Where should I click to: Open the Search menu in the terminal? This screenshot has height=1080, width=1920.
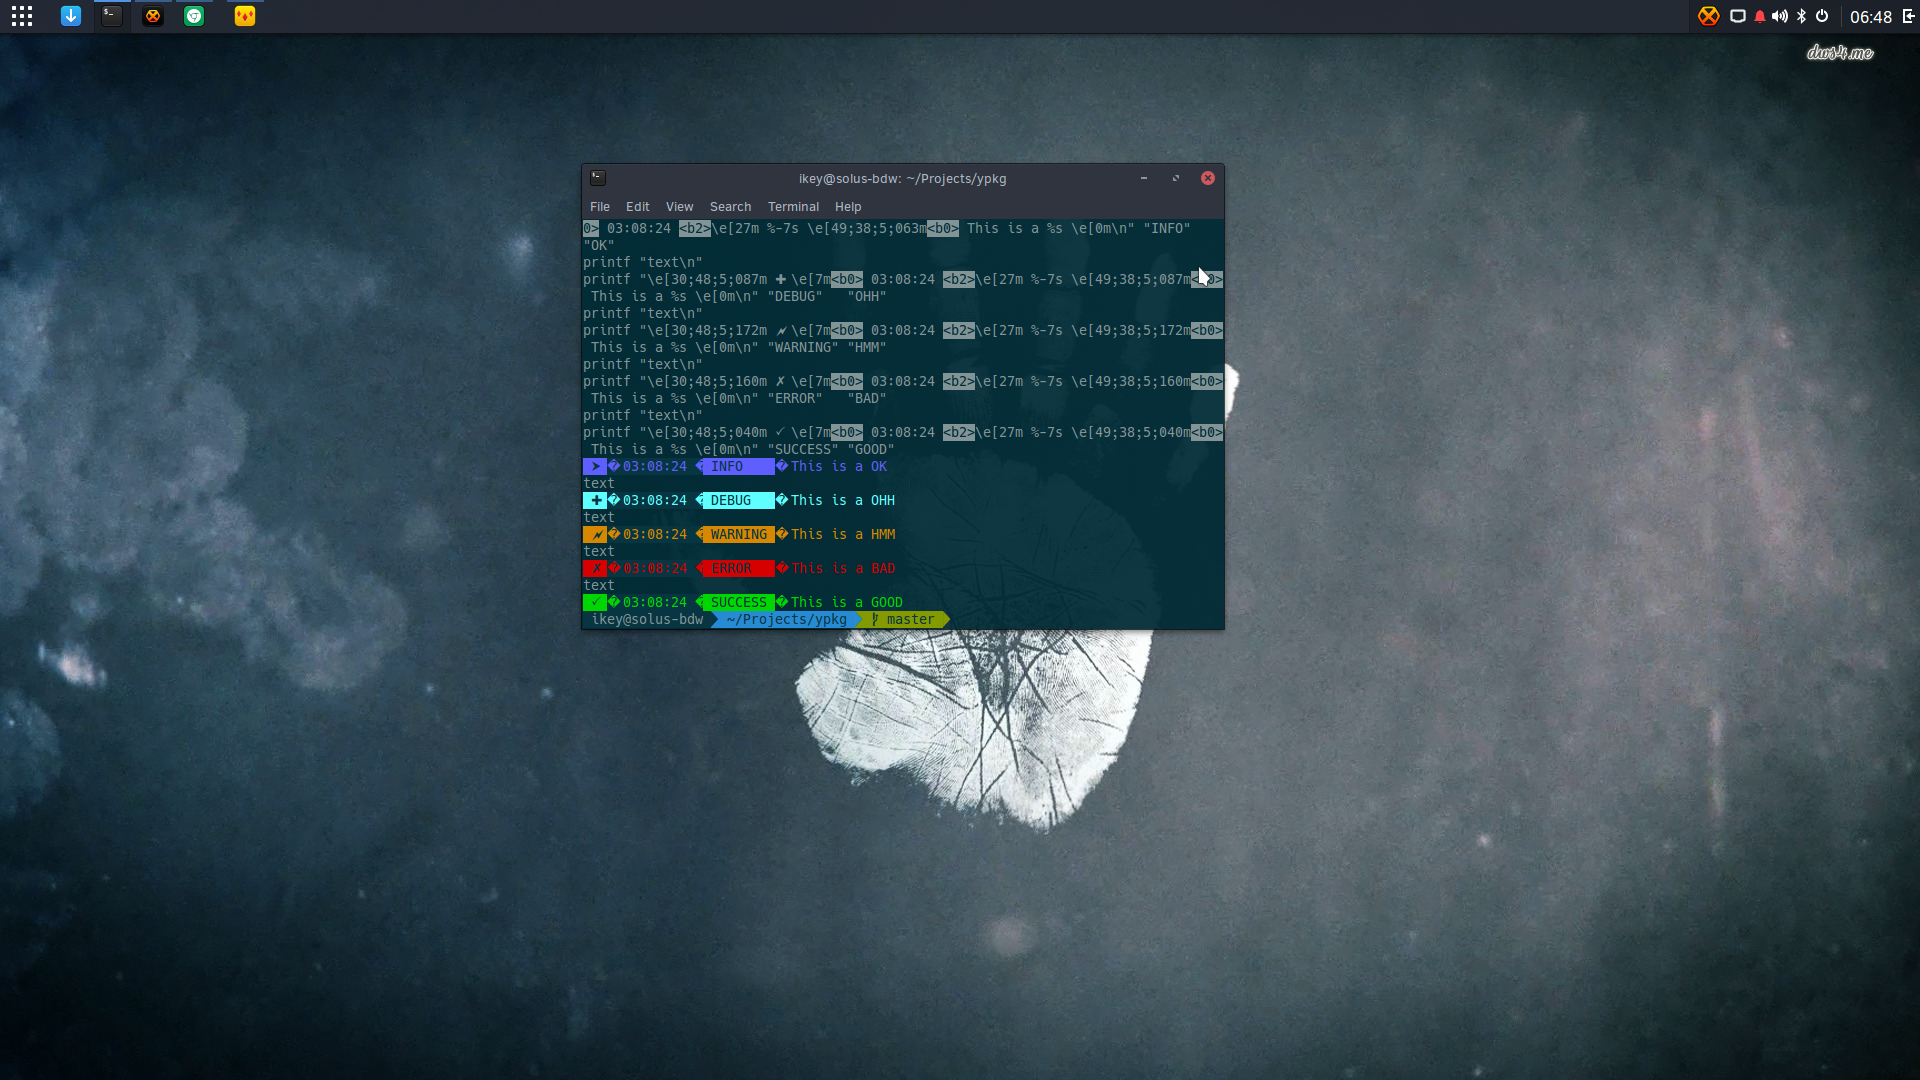pyautogui.click(x=731, y=207)
